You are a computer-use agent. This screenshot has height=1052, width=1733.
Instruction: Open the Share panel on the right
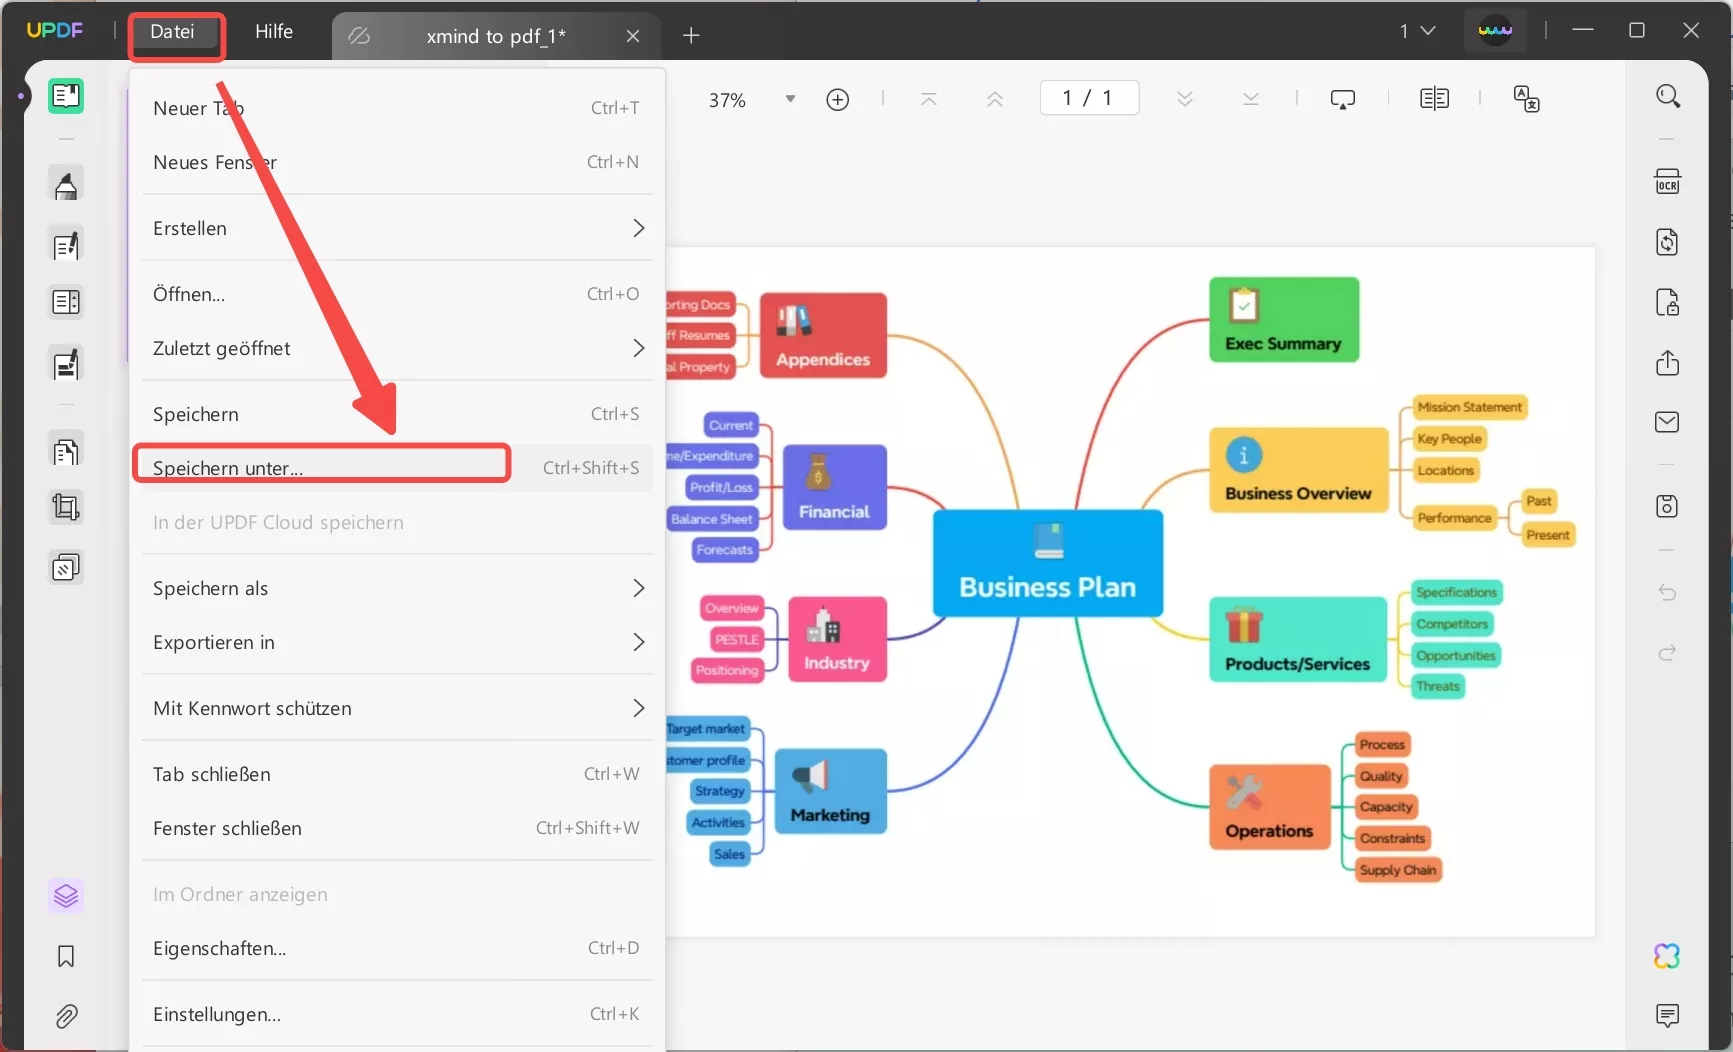(1668, 363)
